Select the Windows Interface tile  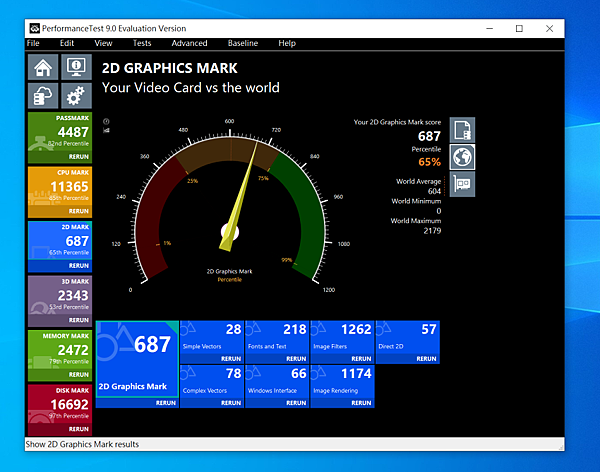pos(277,382)
